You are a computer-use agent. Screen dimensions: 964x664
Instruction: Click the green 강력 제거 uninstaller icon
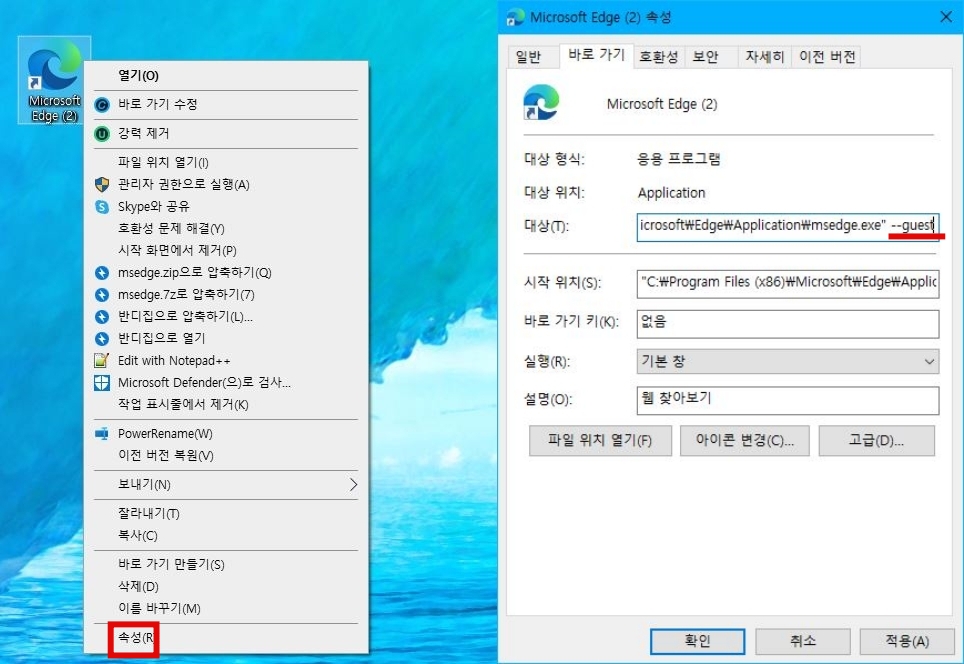102,133
